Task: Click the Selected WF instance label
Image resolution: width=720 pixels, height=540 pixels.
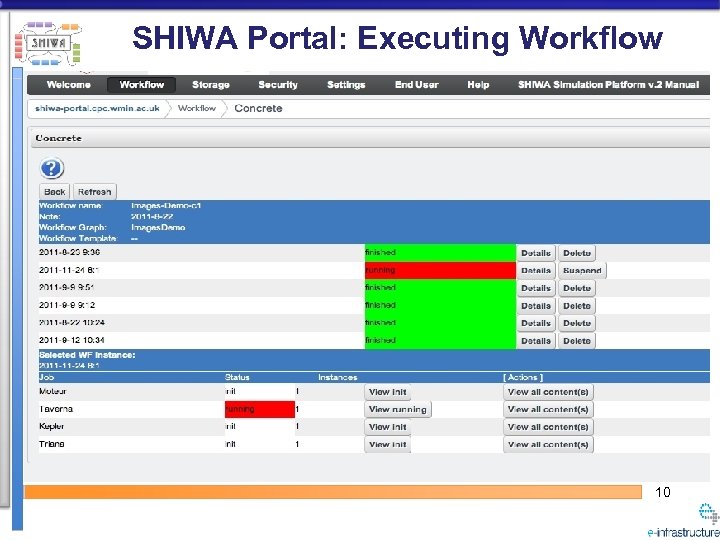Action: pos(87,355)
